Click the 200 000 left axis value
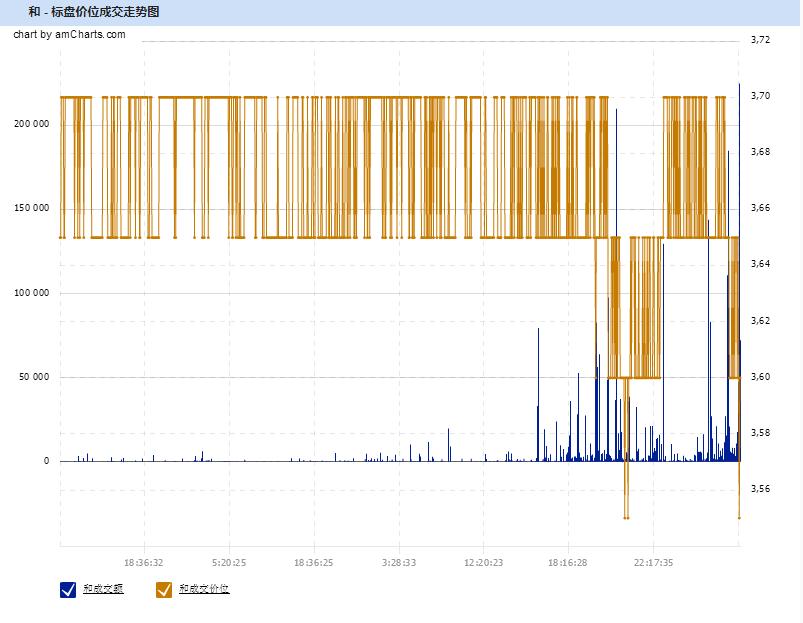This screenshot has width=803, height=623. 31,124
